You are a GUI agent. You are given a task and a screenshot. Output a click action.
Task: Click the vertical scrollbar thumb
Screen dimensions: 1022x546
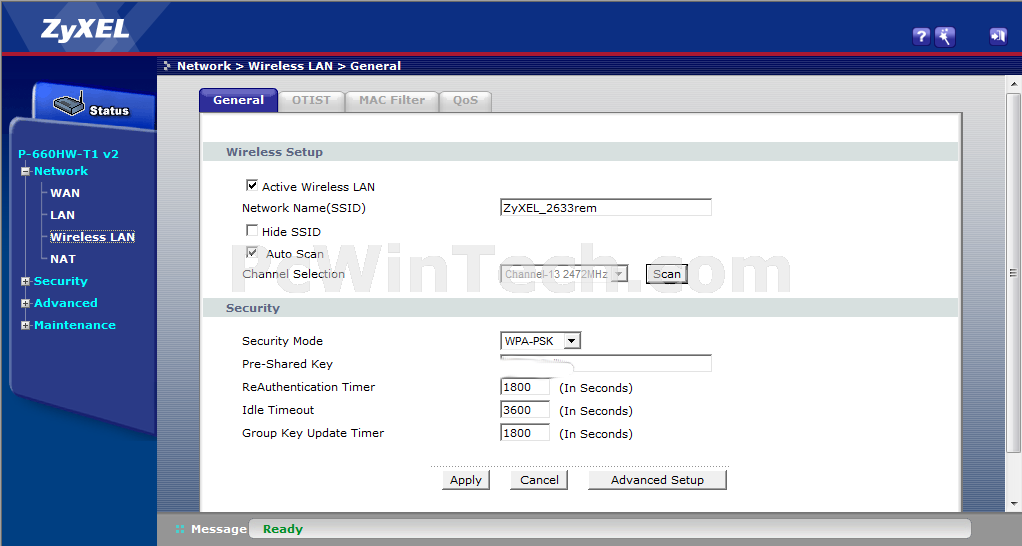pos(1014,272)
